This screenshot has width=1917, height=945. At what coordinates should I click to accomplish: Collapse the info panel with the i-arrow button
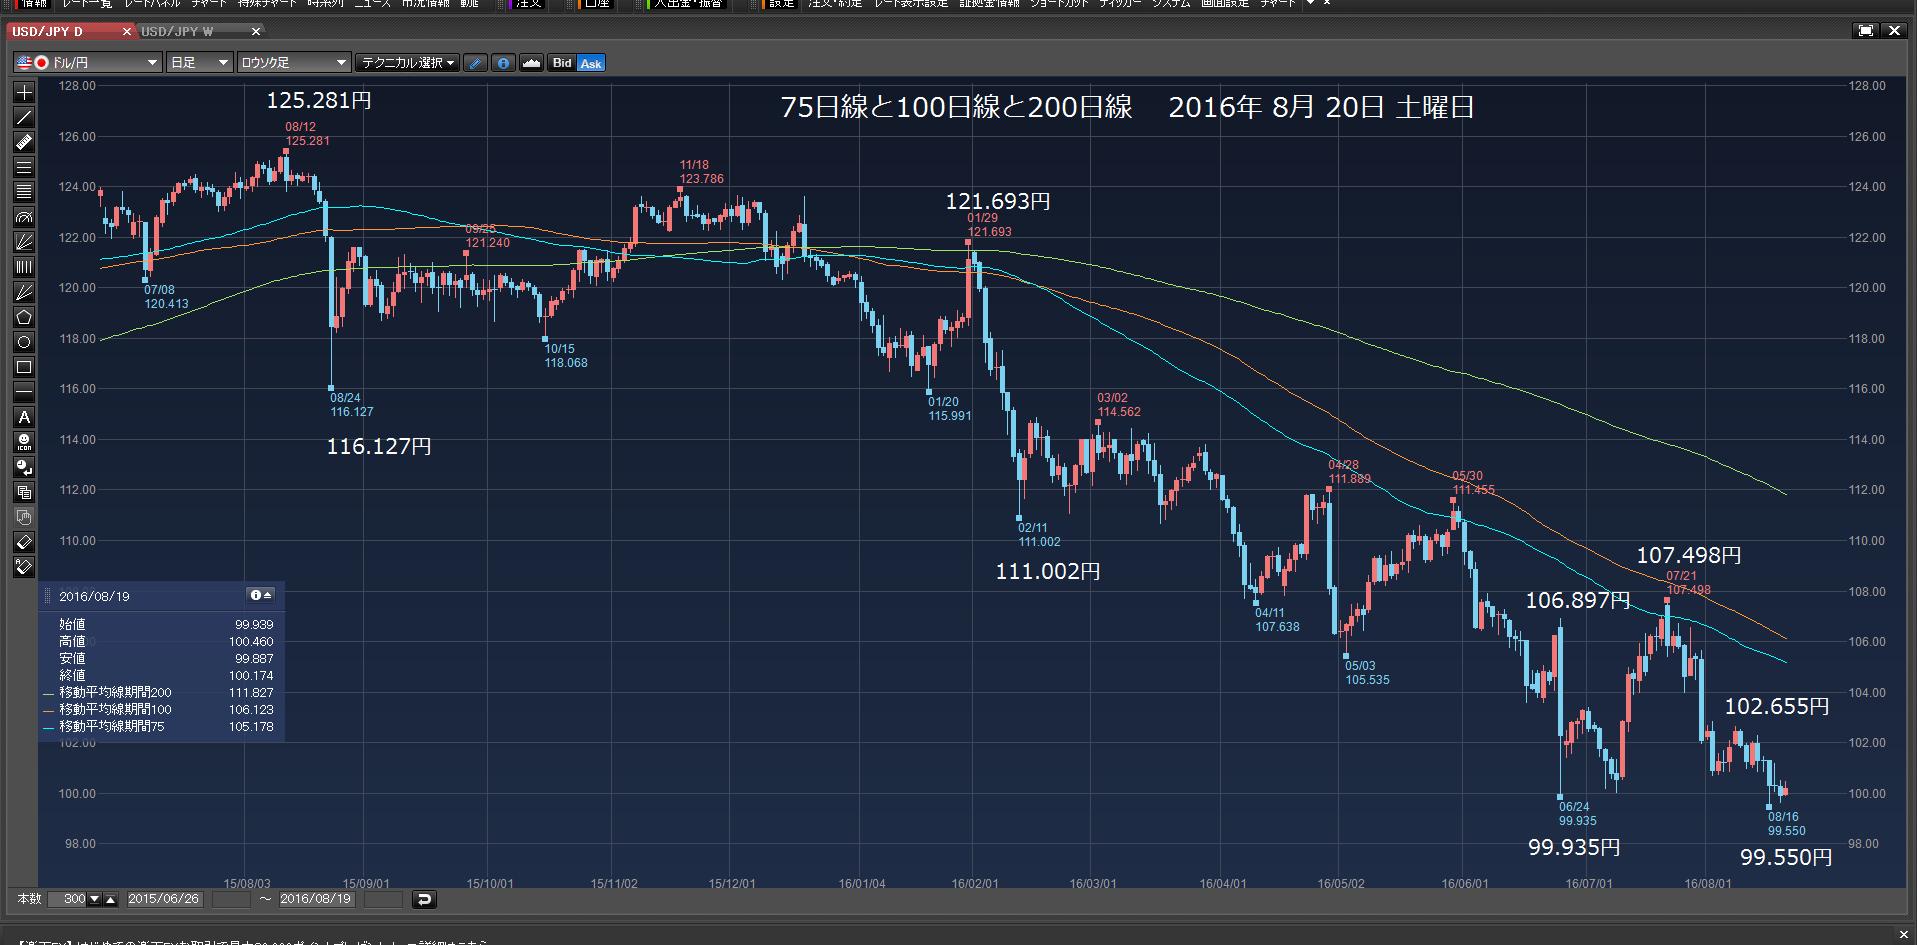click(260, 595)
